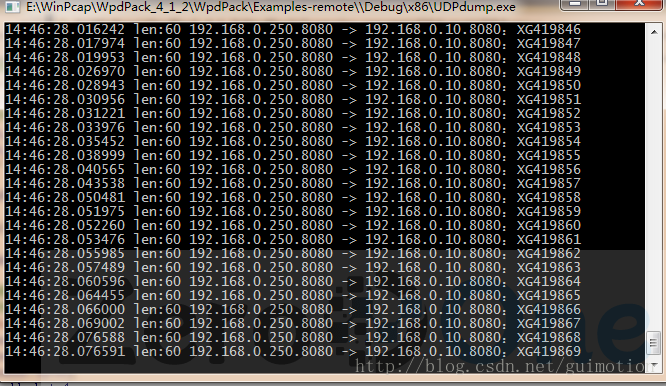Open the console system menu icon in title bar

click(x=11, y=6)
